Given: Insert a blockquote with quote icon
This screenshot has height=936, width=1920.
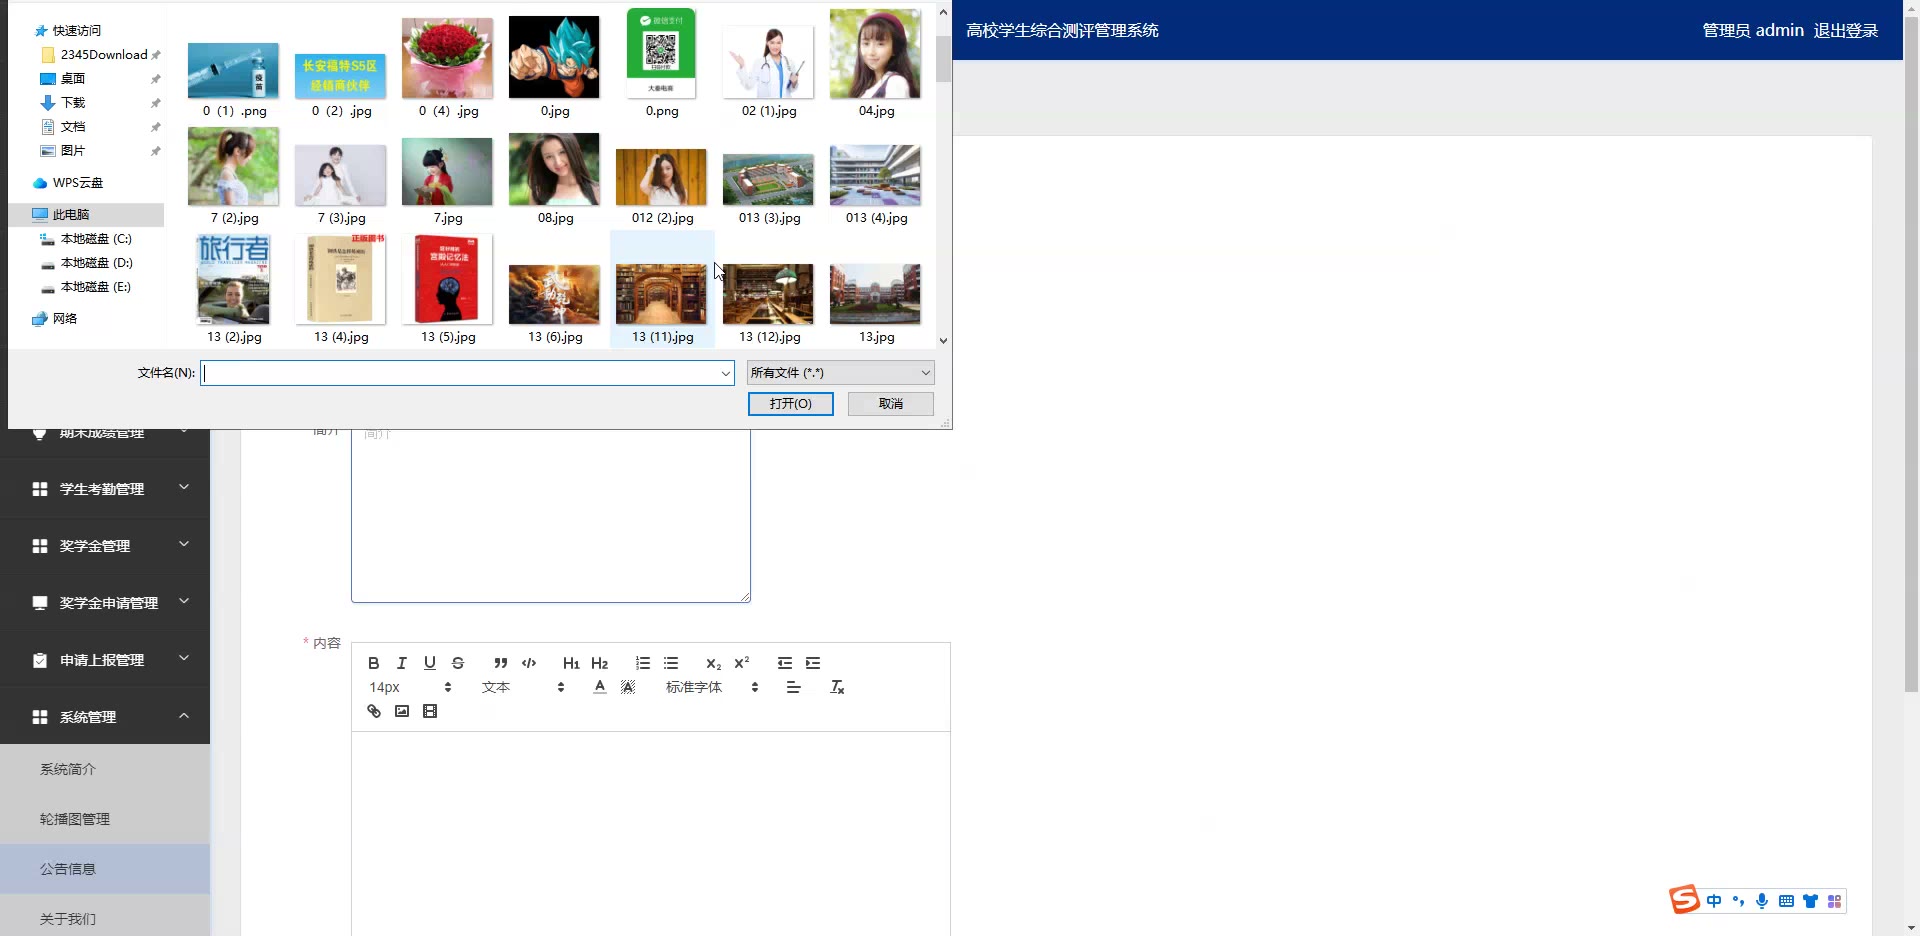Looking at the screenshot, I should [500, 663].
